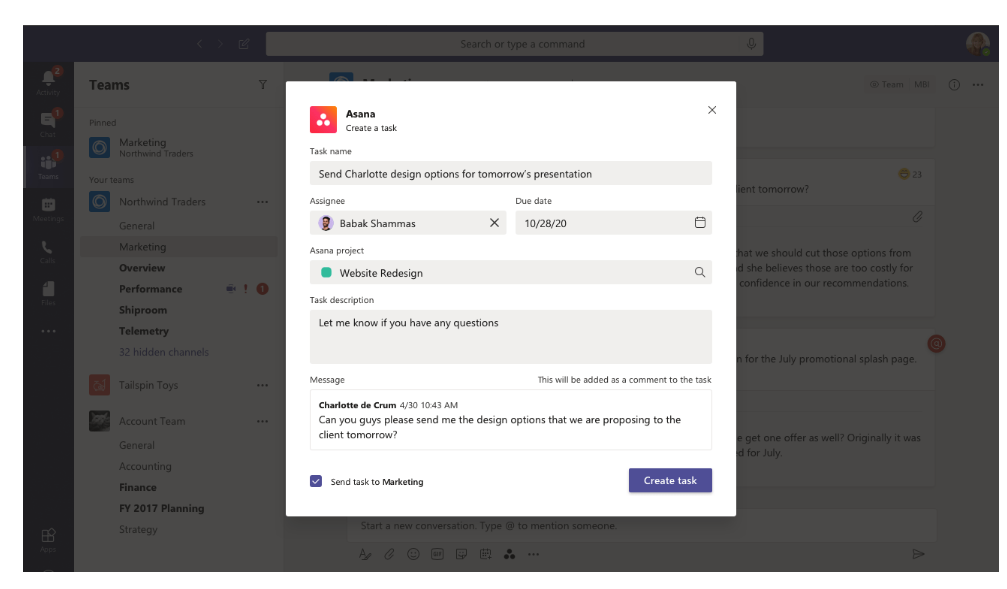Click the Start a new conversation box
Image resolution: width=1007 pixels, height=589 pixels.
[x=642, y=525]
